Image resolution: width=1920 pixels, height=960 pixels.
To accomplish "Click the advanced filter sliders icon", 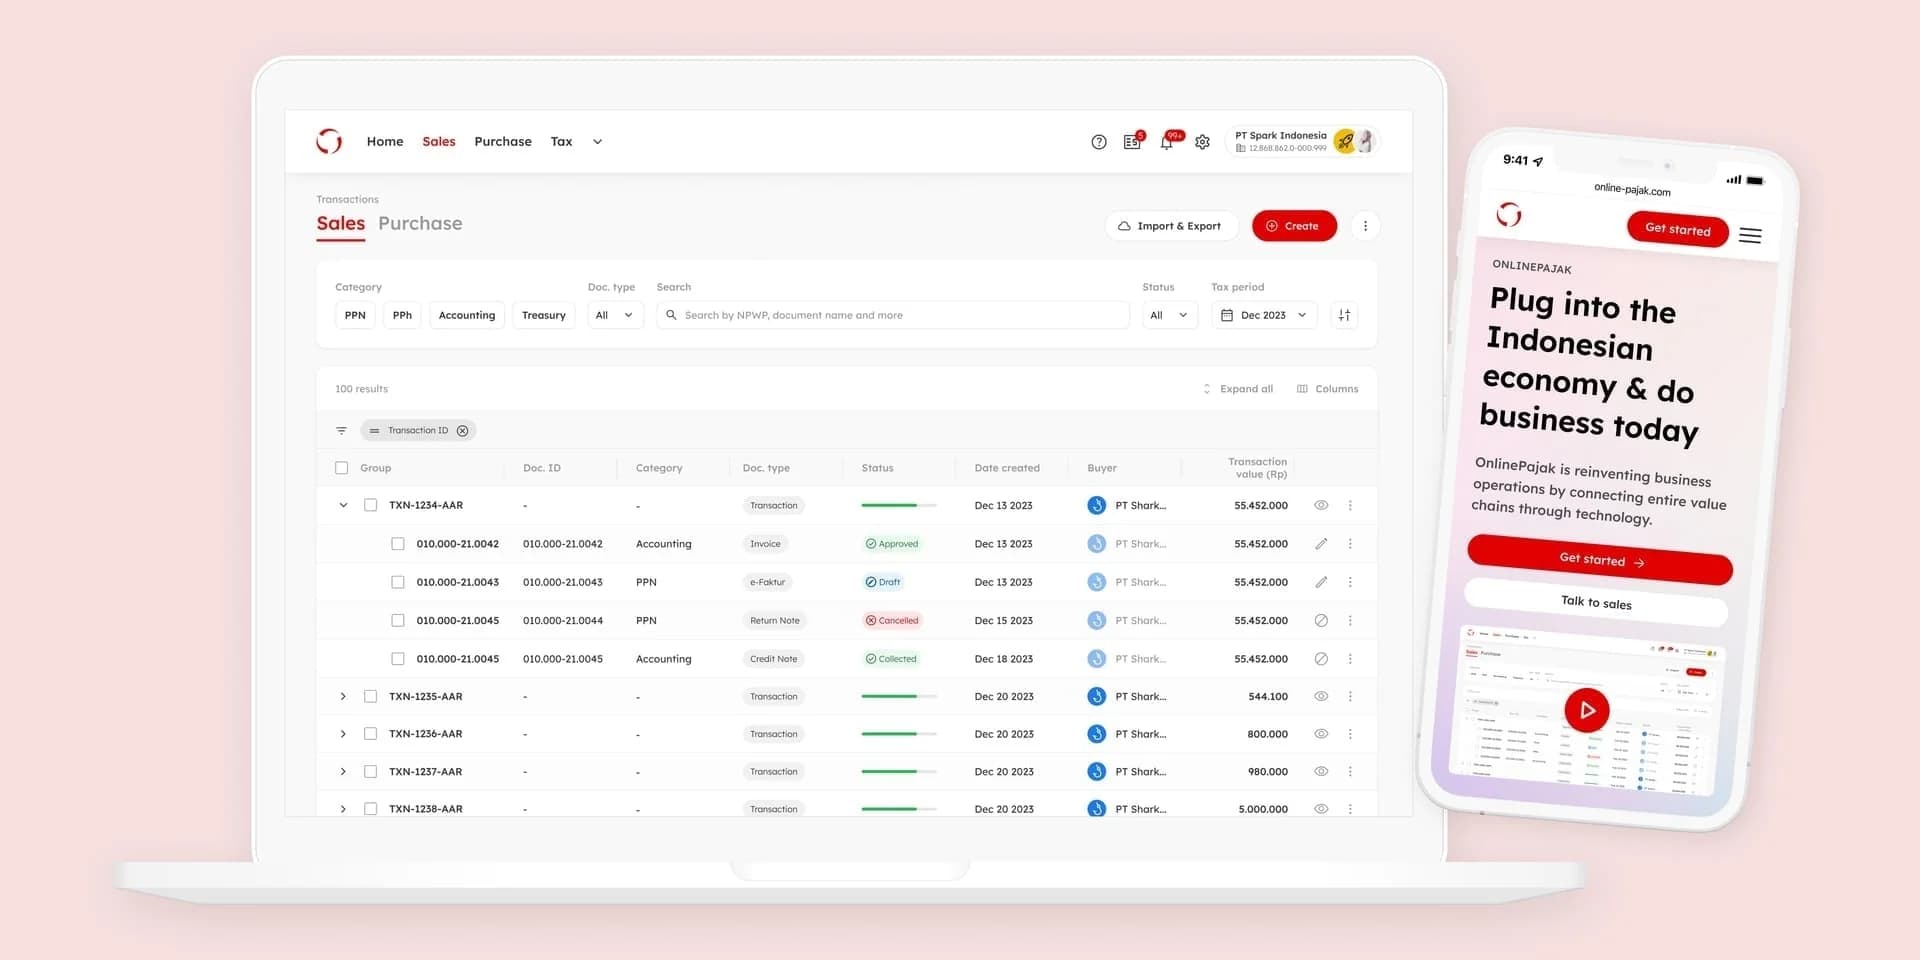I will point(1344,315).
